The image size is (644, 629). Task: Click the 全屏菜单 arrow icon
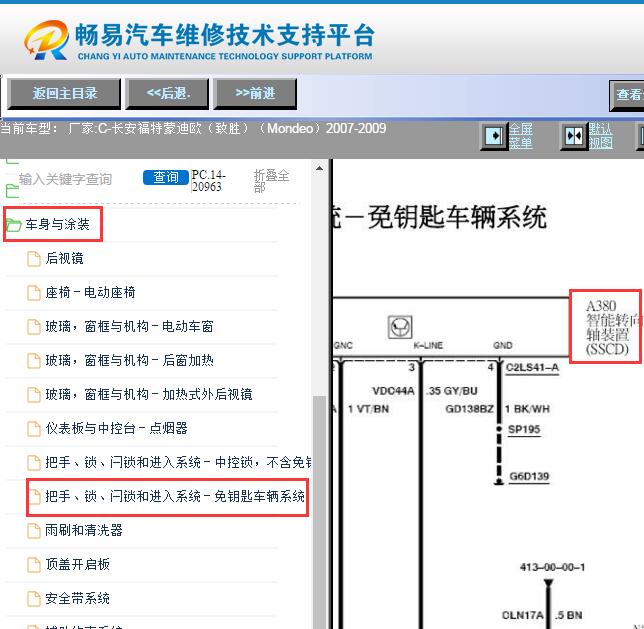pos(494,136)
